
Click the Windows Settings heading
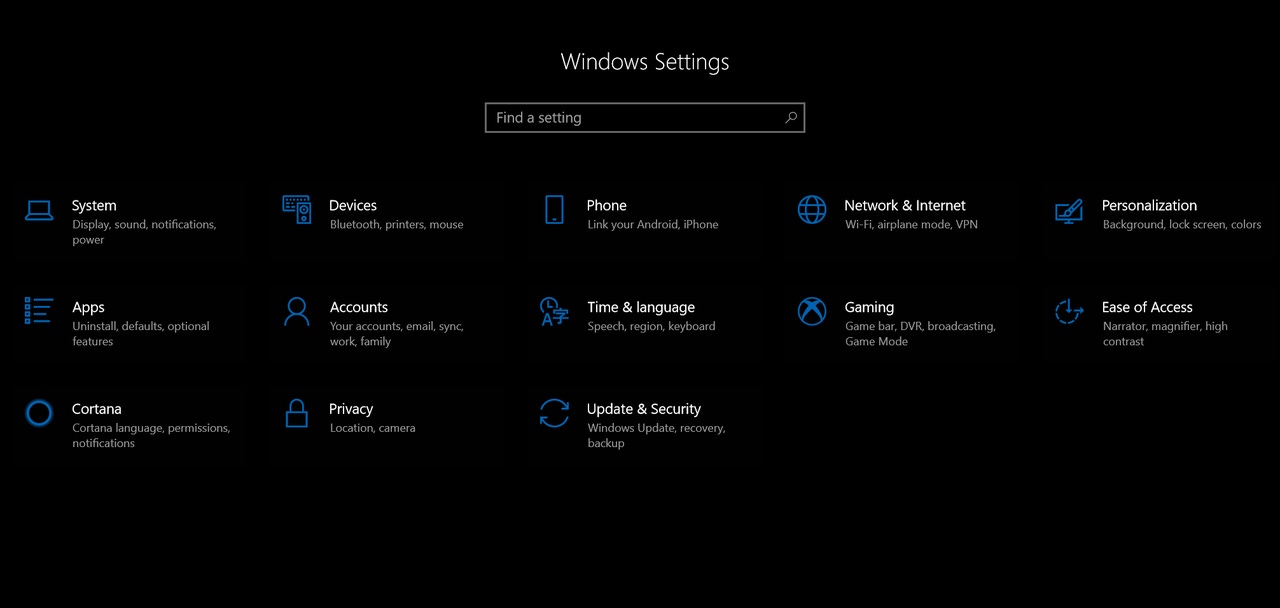[645, 62]
